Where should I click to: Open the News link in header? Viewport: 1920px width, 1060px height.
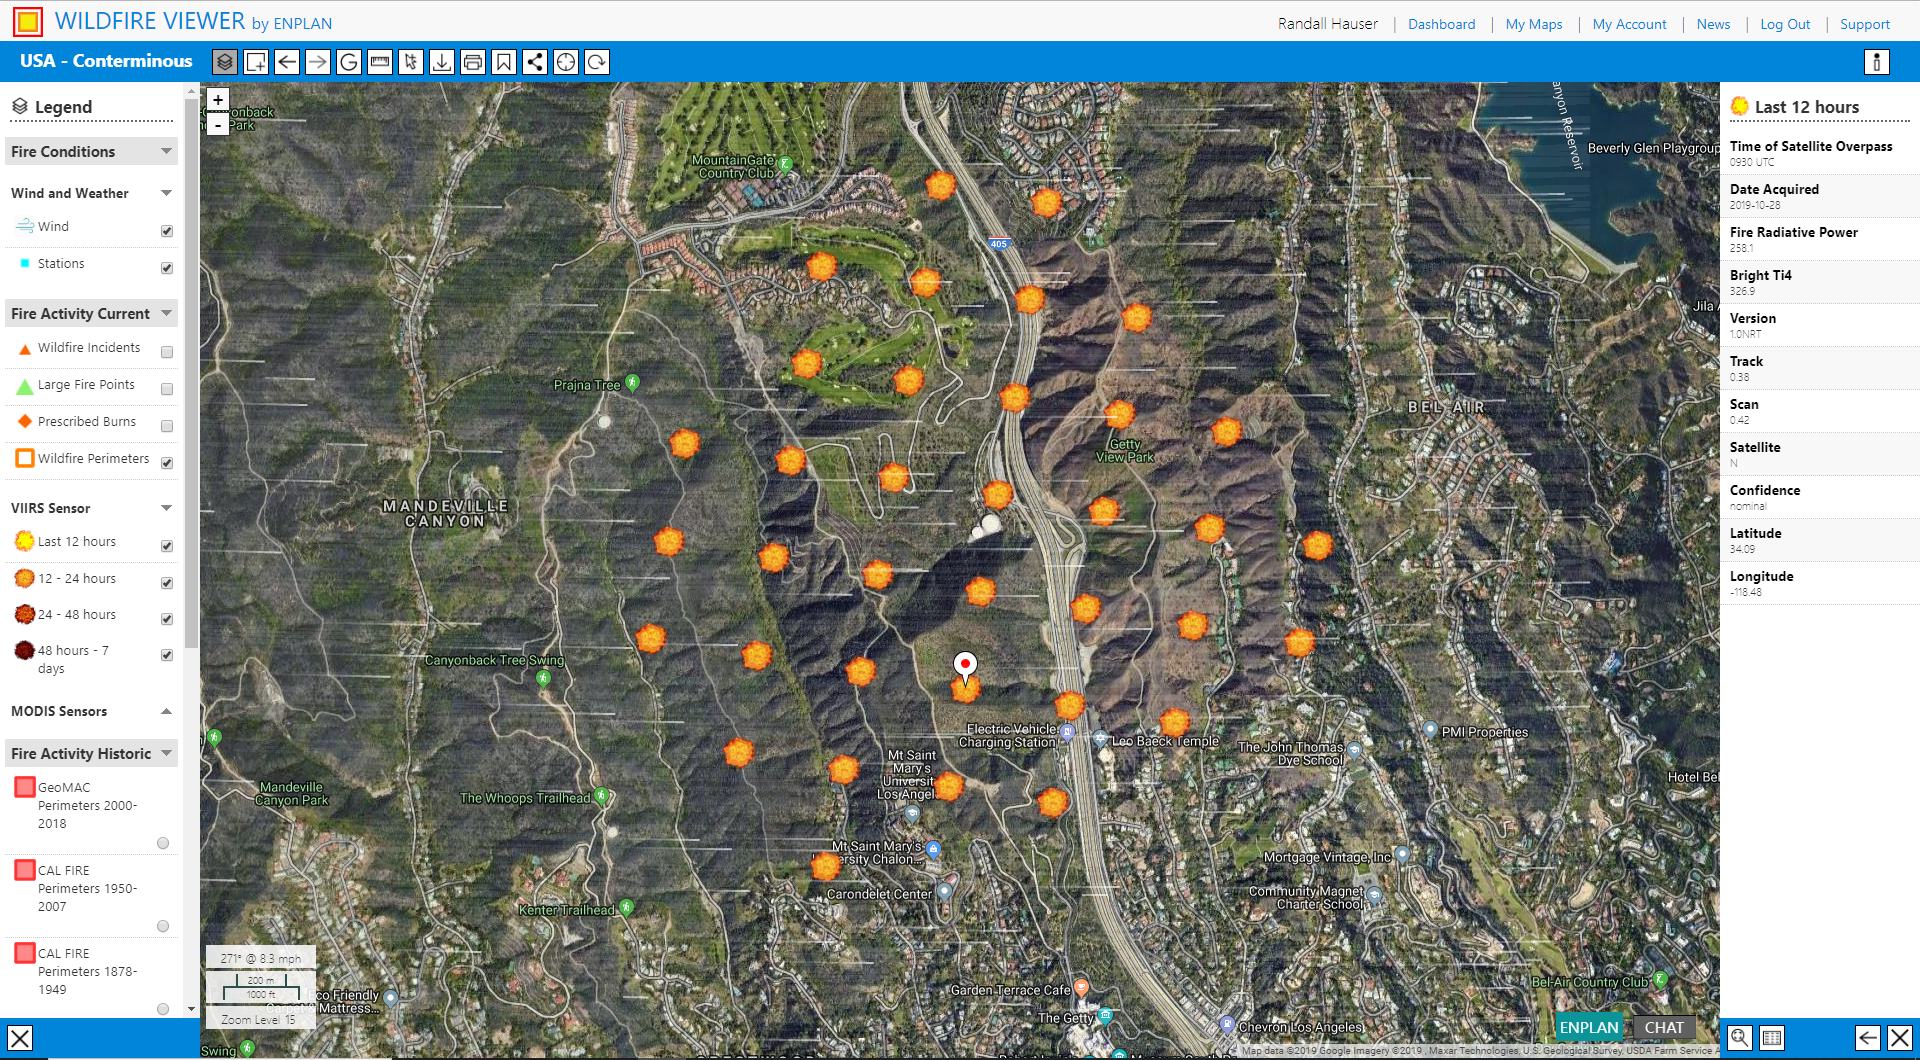tap(1713, 24)
